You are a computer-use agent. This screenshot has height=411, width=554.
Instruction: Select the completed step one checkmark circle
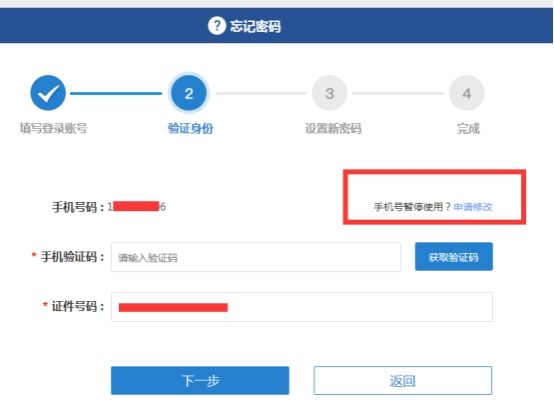[x=48, y=93]
